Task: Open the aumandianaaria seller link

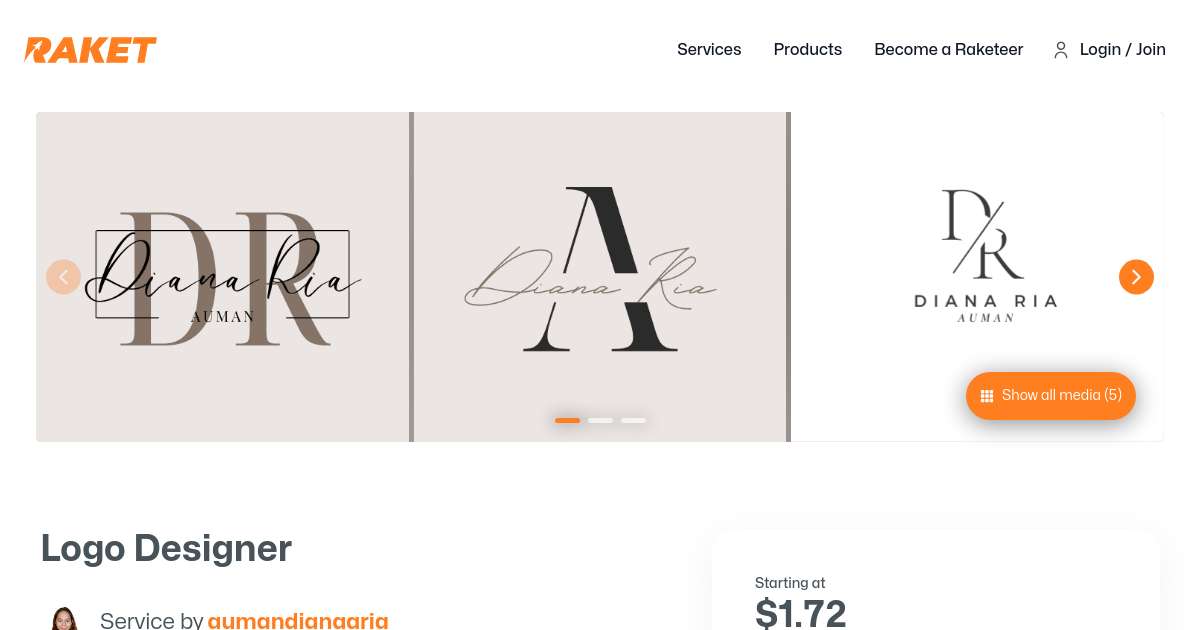Action: (298, 620)
